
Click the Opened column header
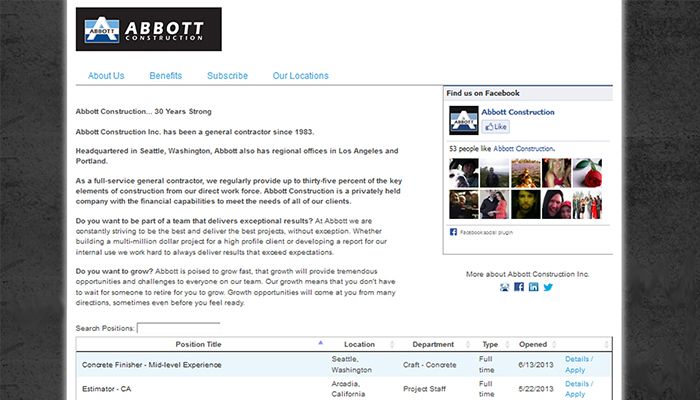coord(533,344)
